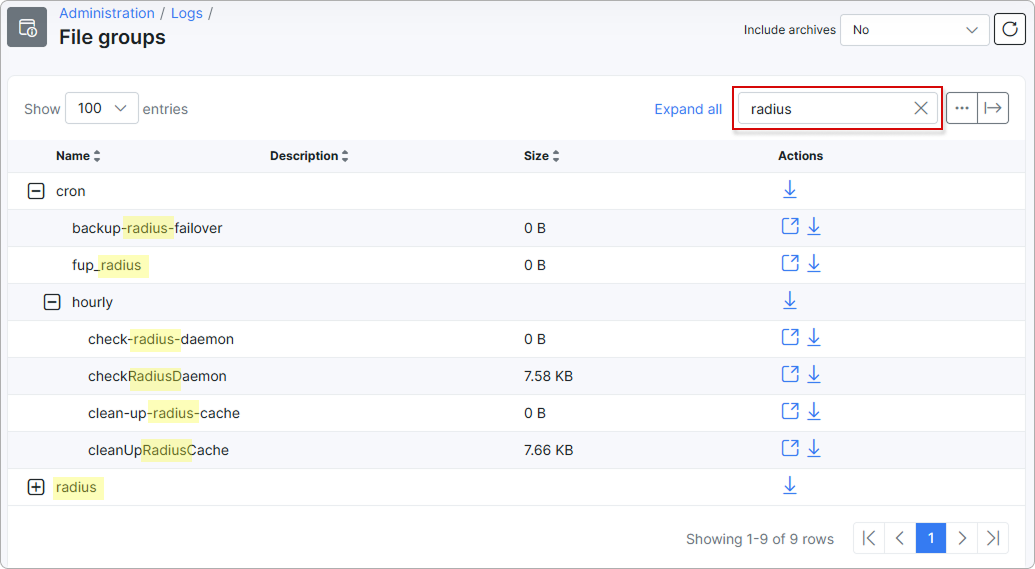Screen dimensions: 1035x569
Task: Collapse the hourly subgroup
Action: coord(51,302)
